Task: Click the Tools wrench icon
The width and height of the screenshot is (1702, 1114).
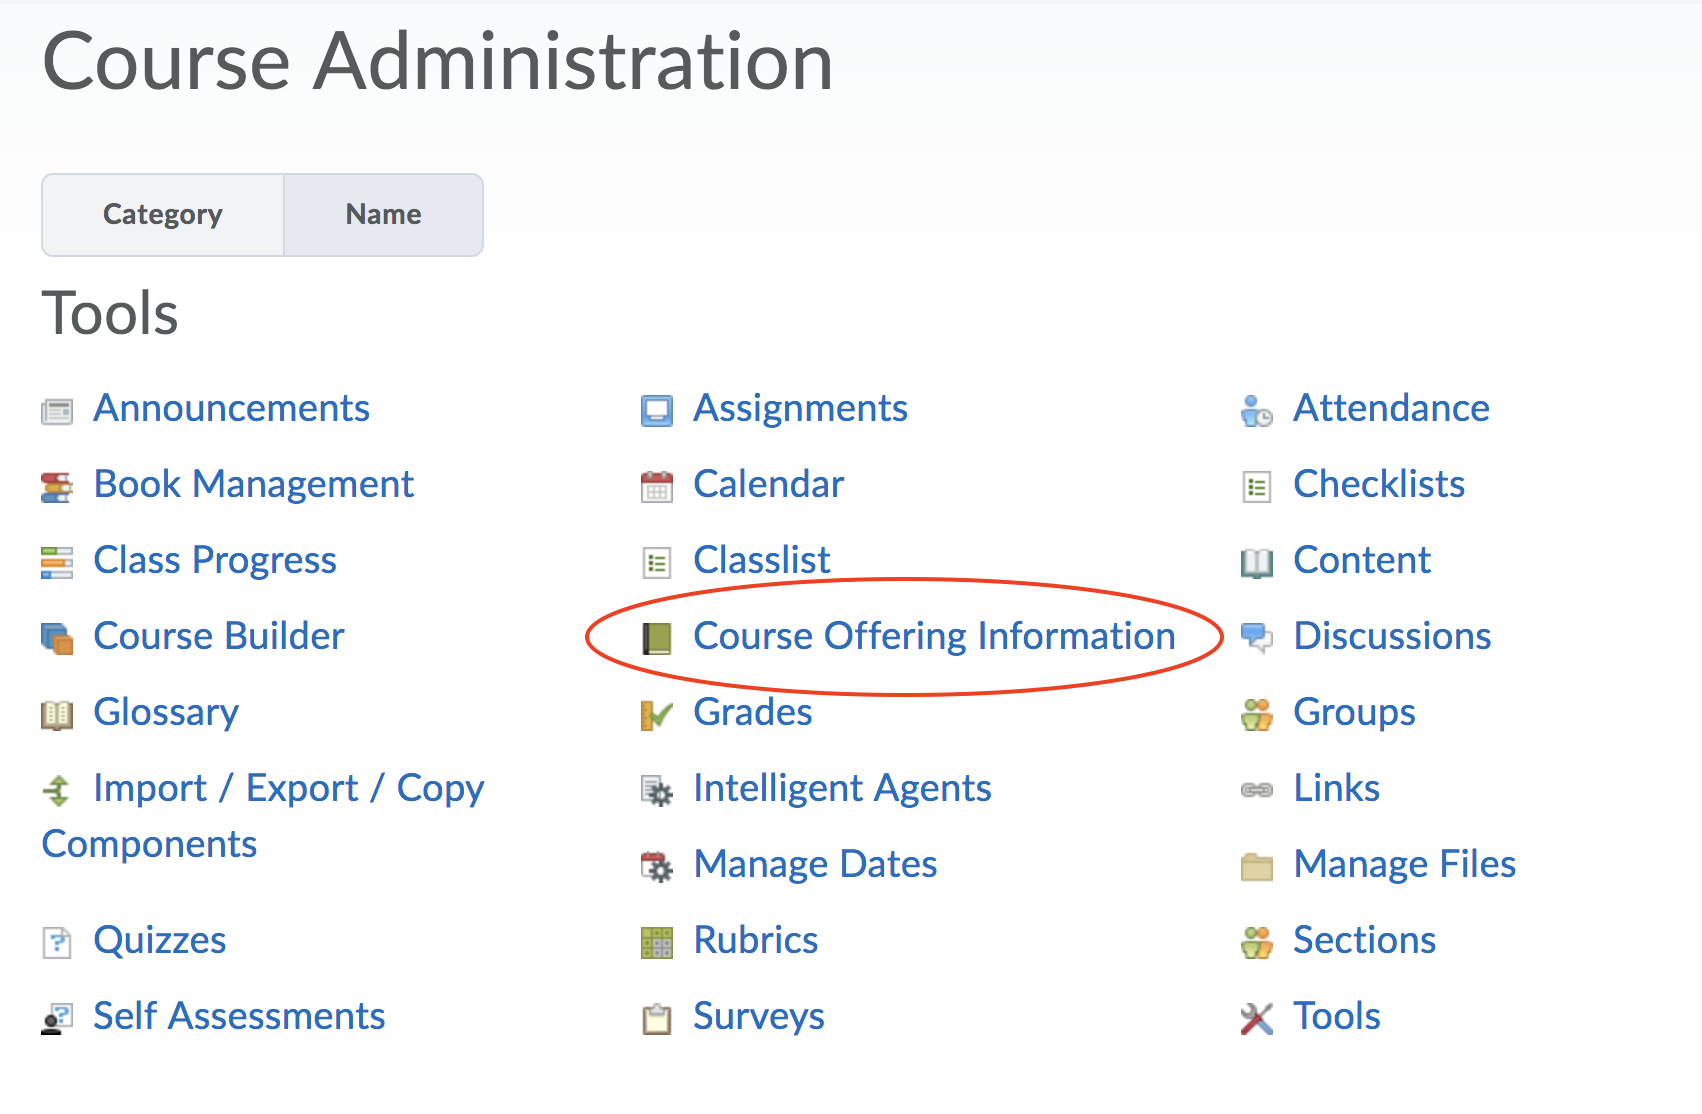Action: [x=1256, y=1019]
